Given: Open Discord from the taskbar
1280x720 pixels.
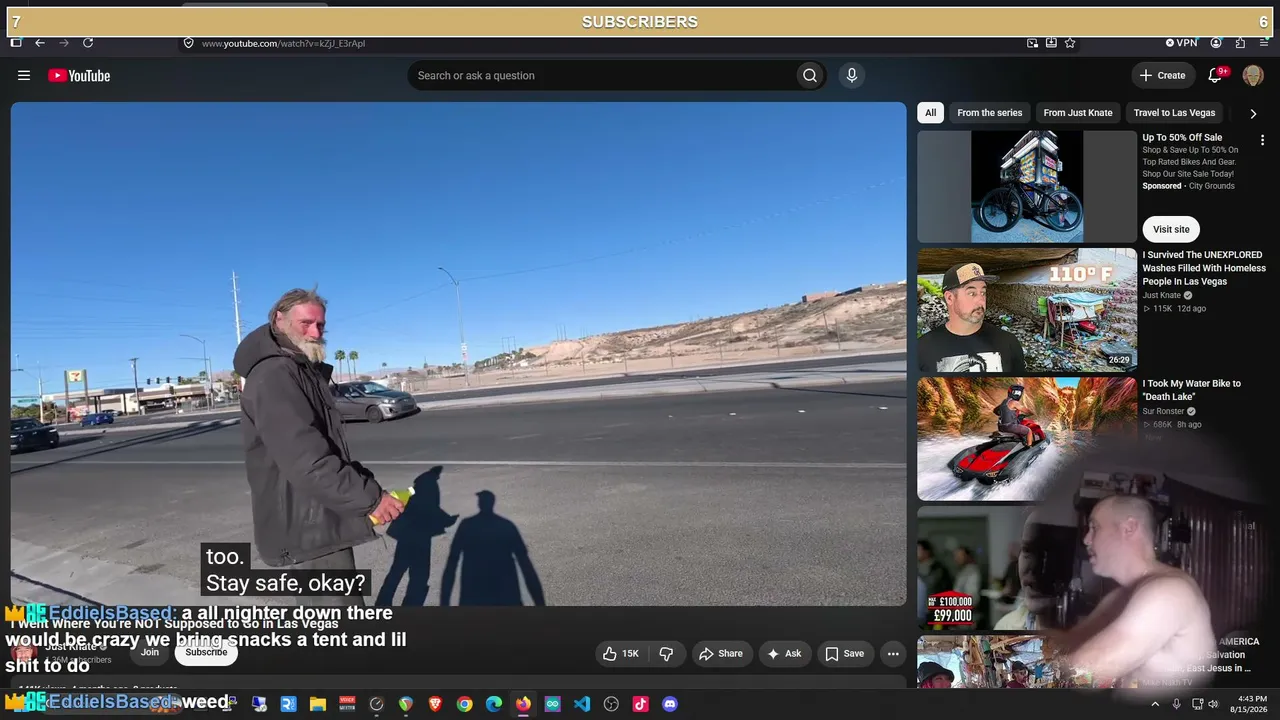Looking at the screenshot, I should click(x=670, y=704).
